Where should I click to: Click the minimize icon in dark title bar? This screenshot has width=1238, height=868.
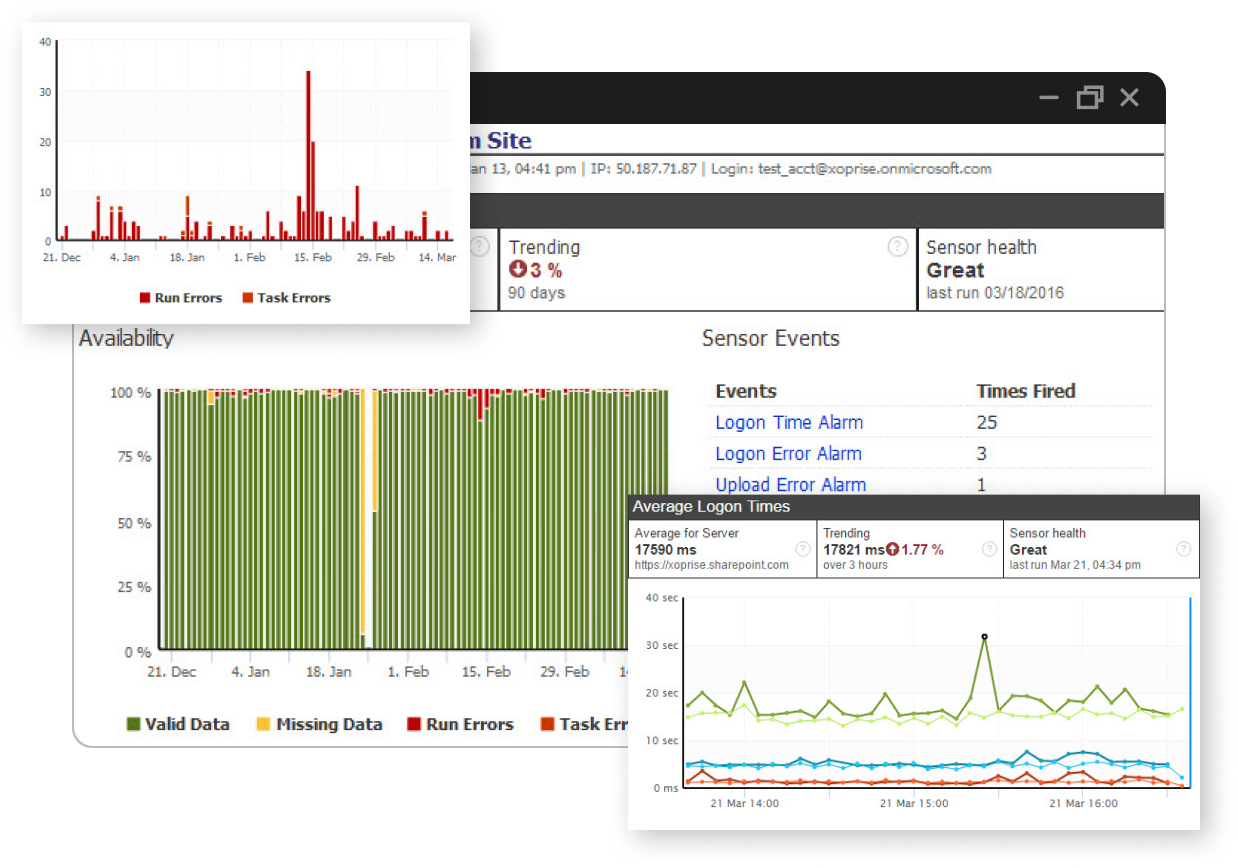[x=1049, y=98]
